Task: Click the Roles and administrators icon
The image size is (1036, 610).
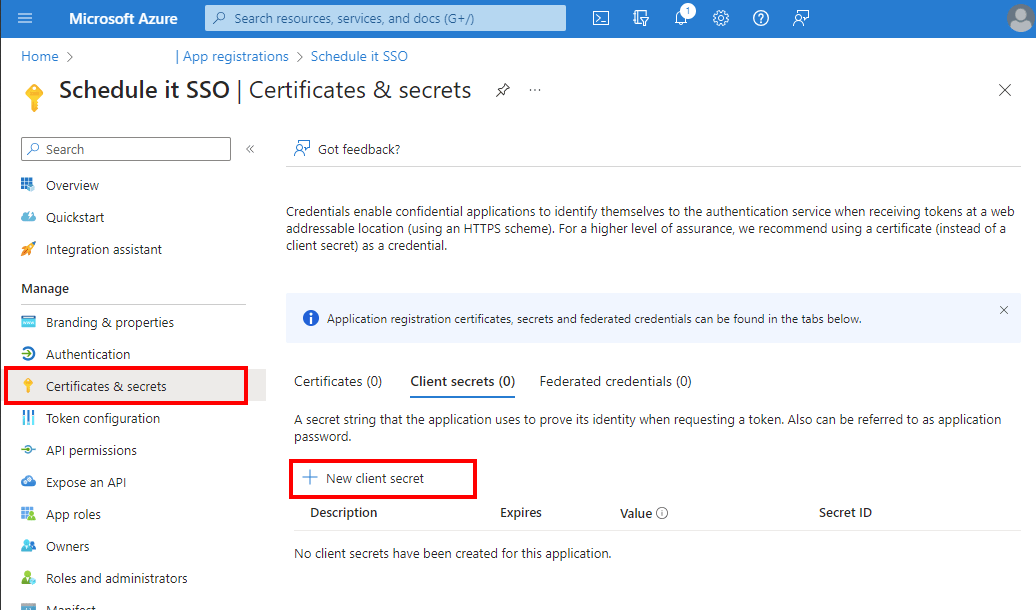Action: [x=28, y=578]
